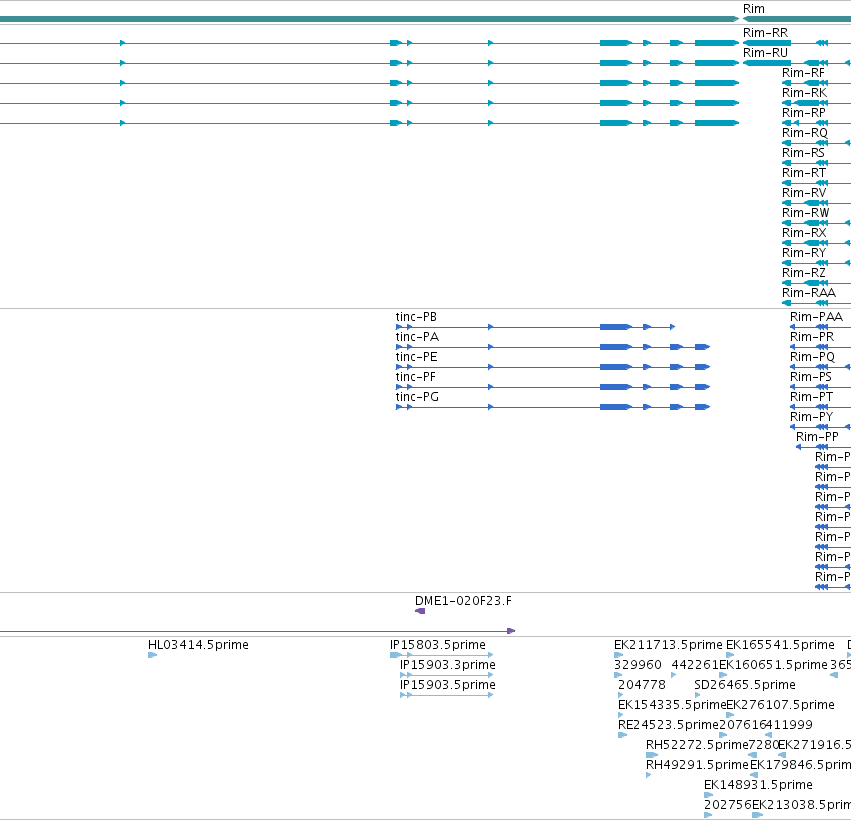Open the RH52272.5prime EST label
Viewport: 851px width, 820px height.
point(697,746)
